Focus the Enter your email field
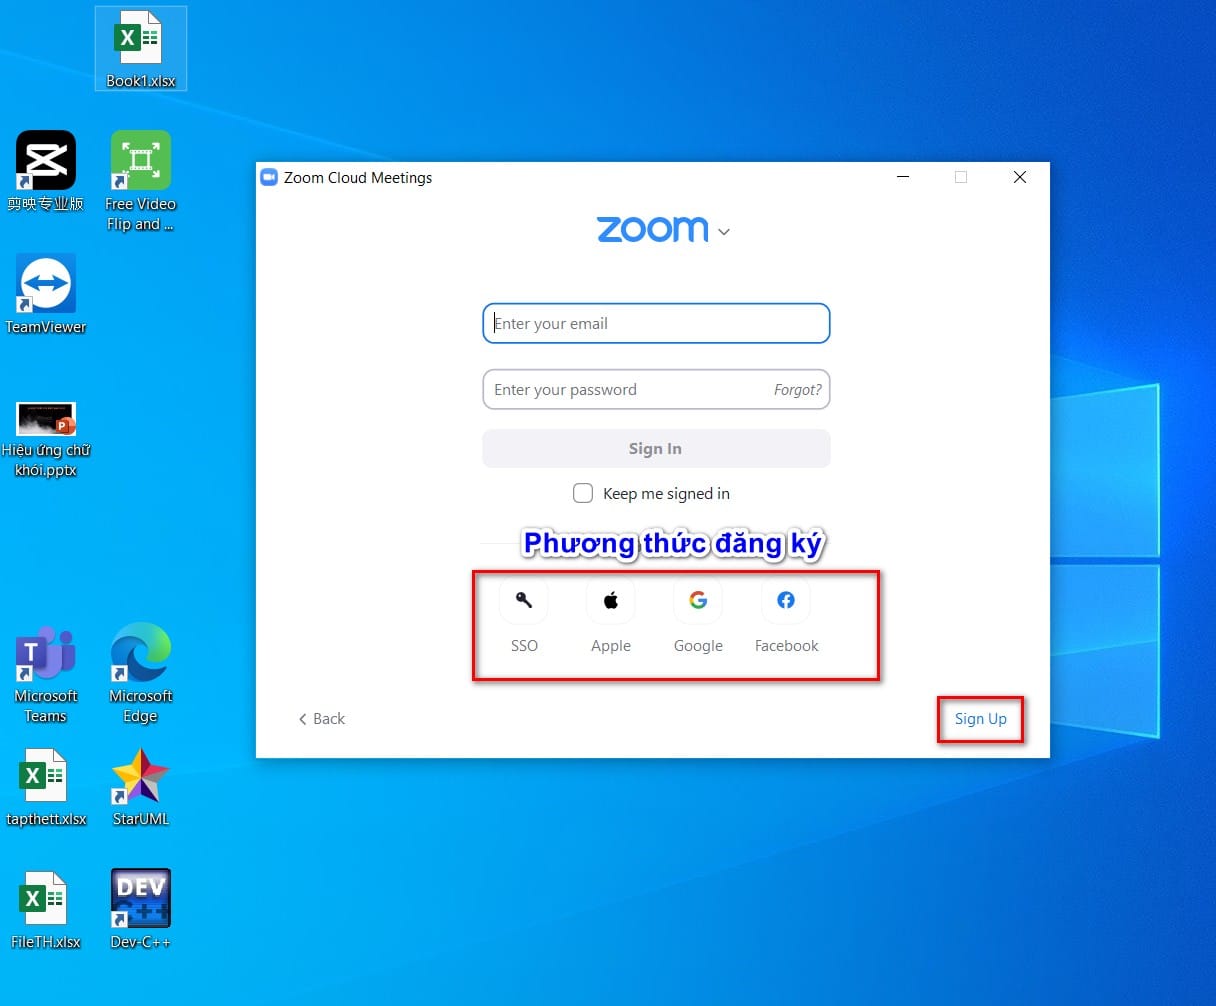1216x1006 pixels. 656,323
